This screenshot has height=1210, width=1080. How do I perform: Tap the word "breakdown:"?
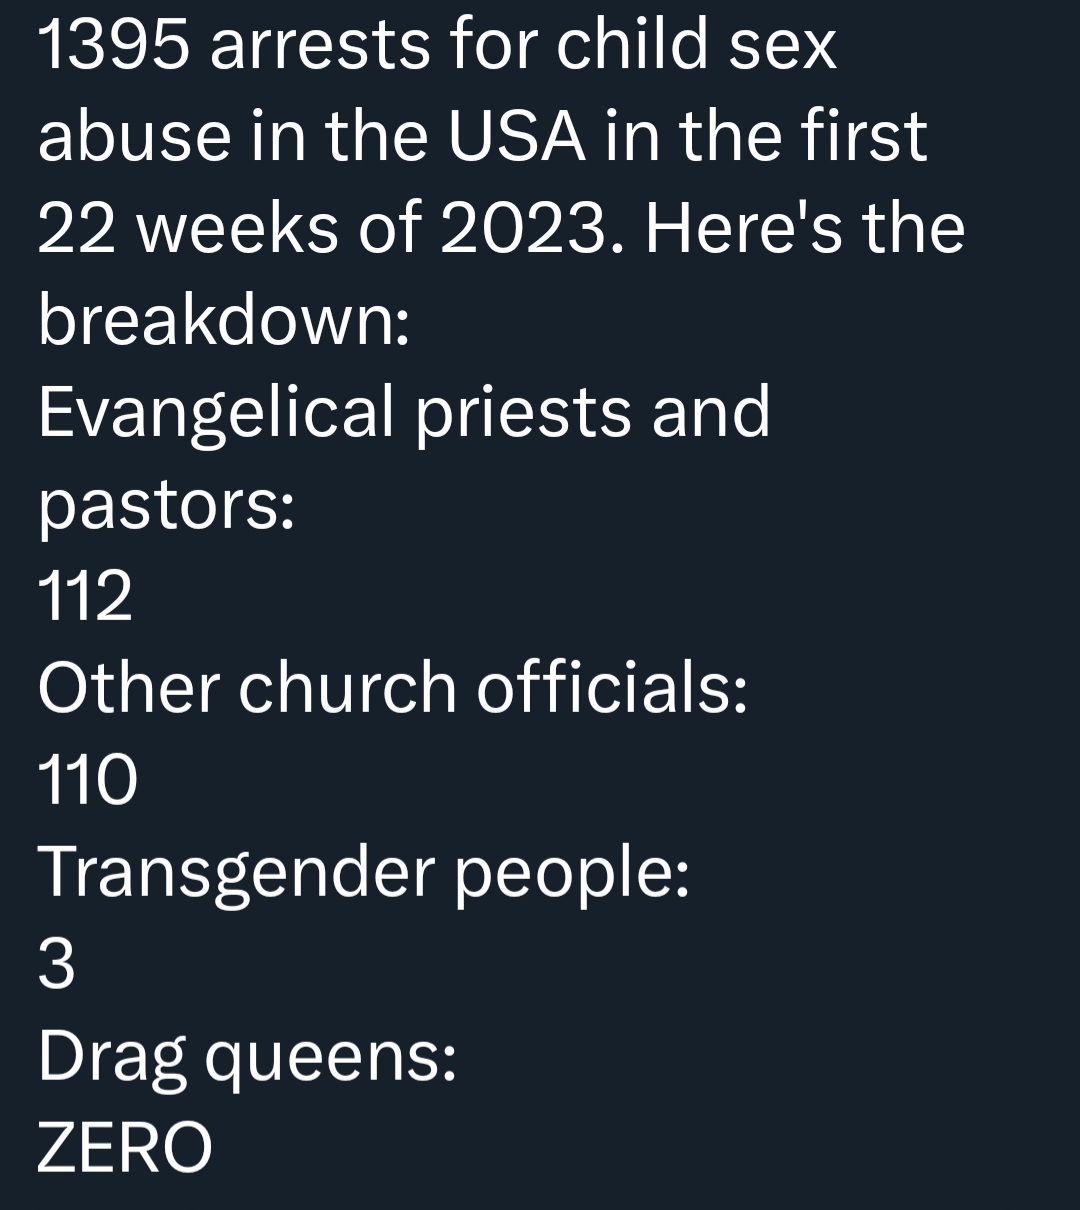pos(224,321)
